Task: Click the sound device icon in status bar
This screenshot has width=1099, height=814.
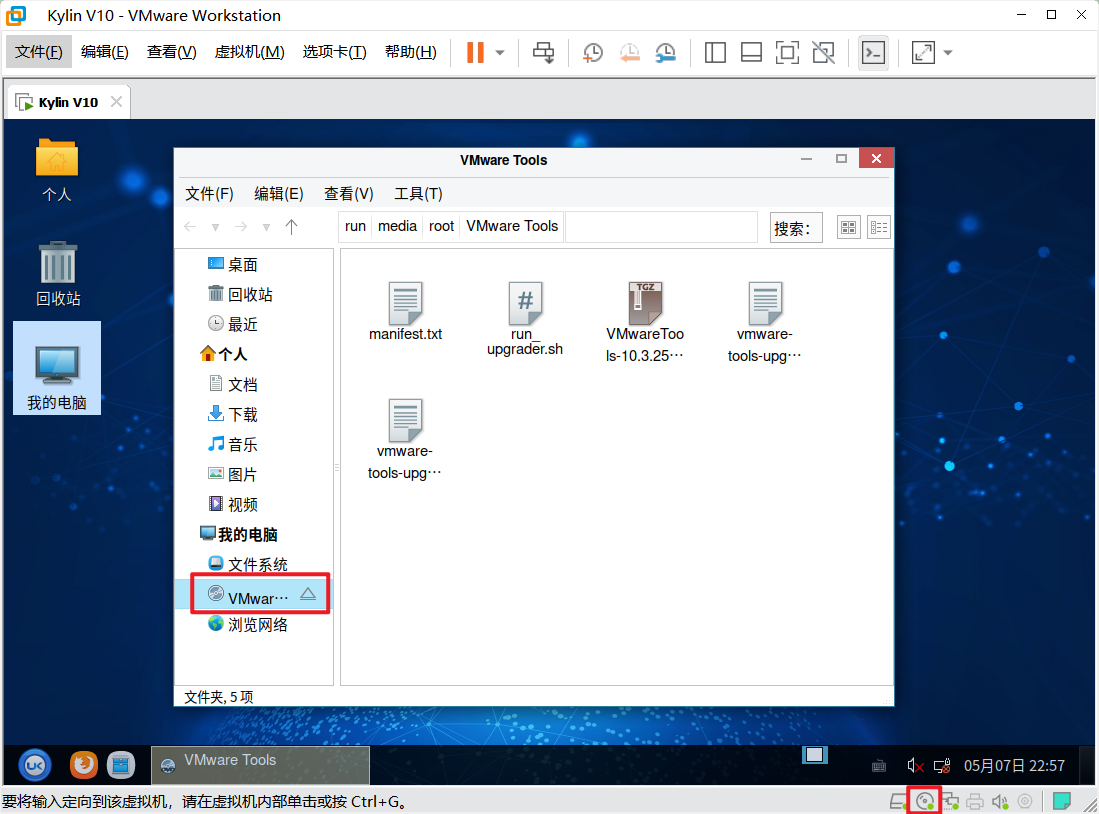Action: [999, 801]
